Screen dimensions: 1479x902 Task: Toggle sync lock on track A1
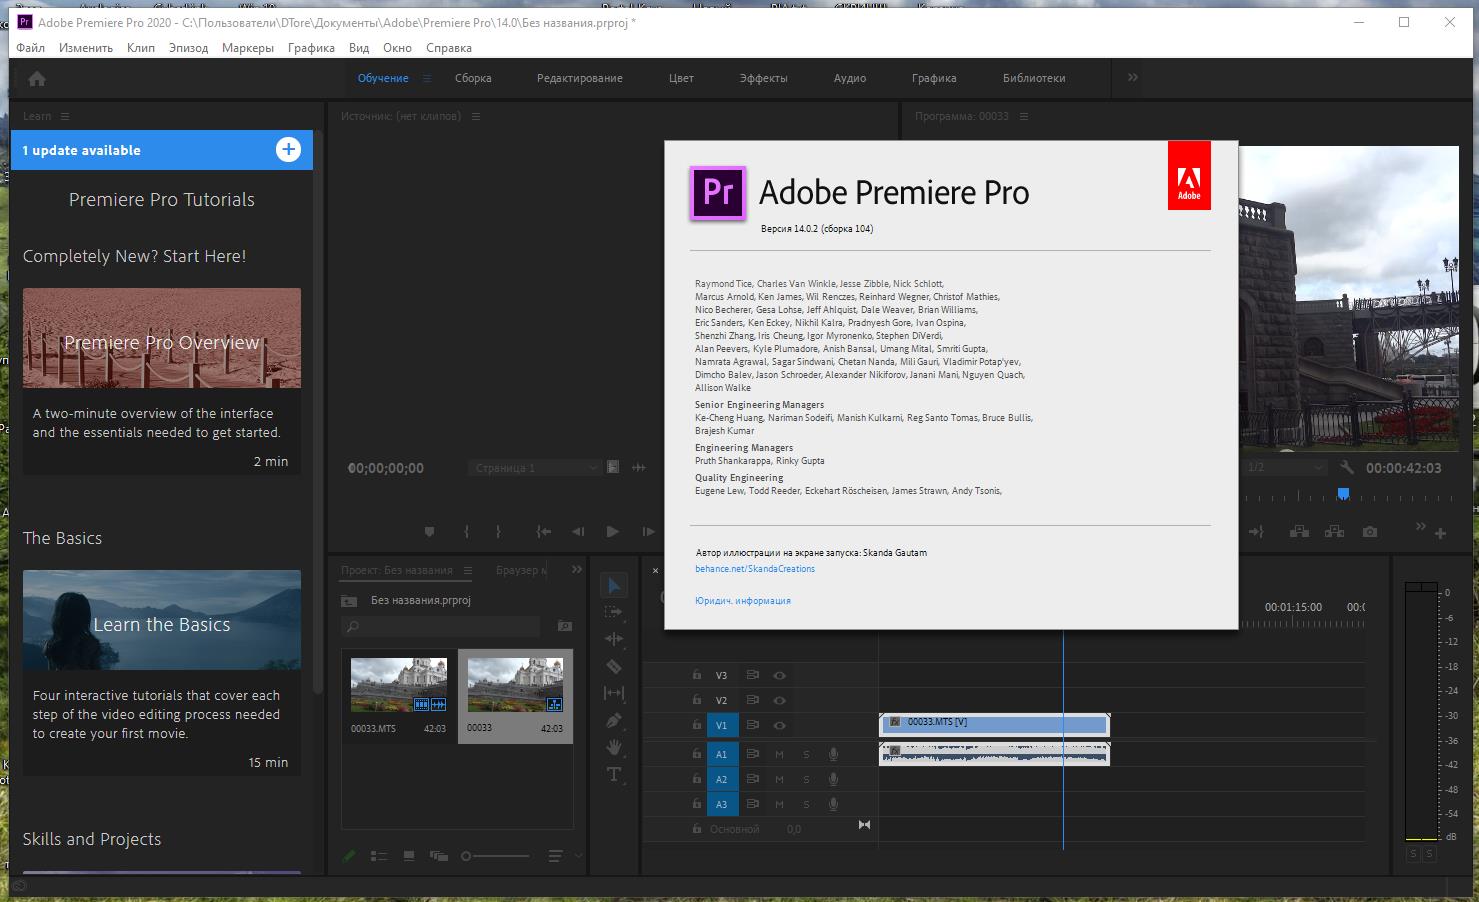[752, 754]
